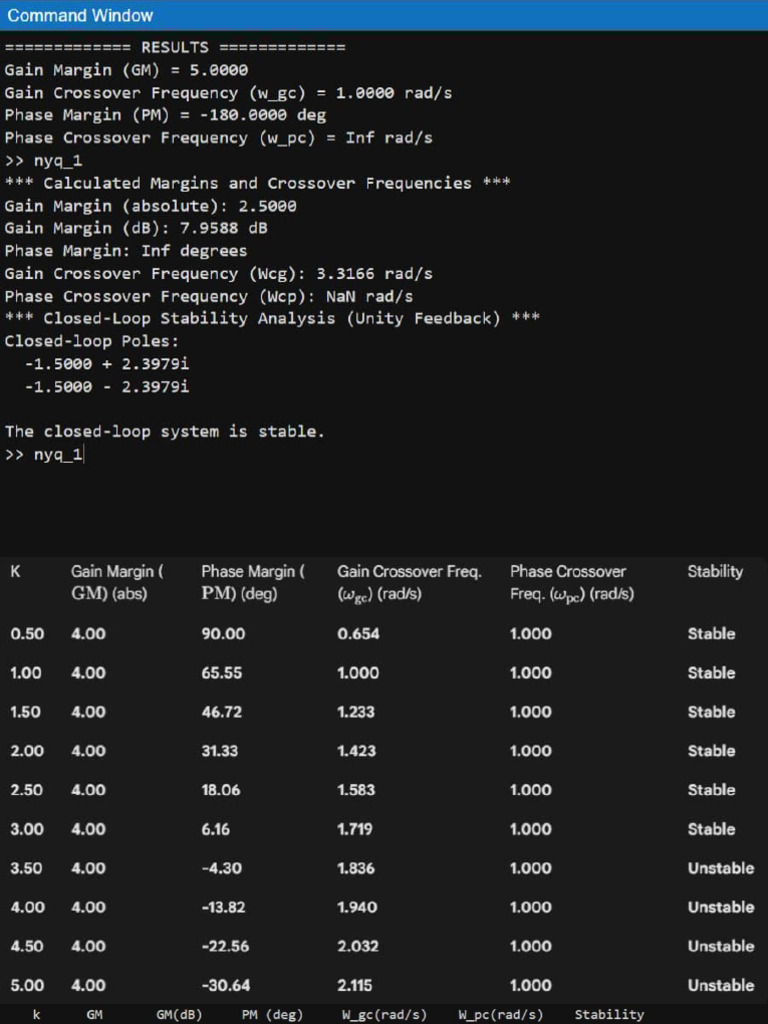Click 'Unstable' in the K 3.50 row
This screenshot has height=1024, width=768.
[721, 869]
